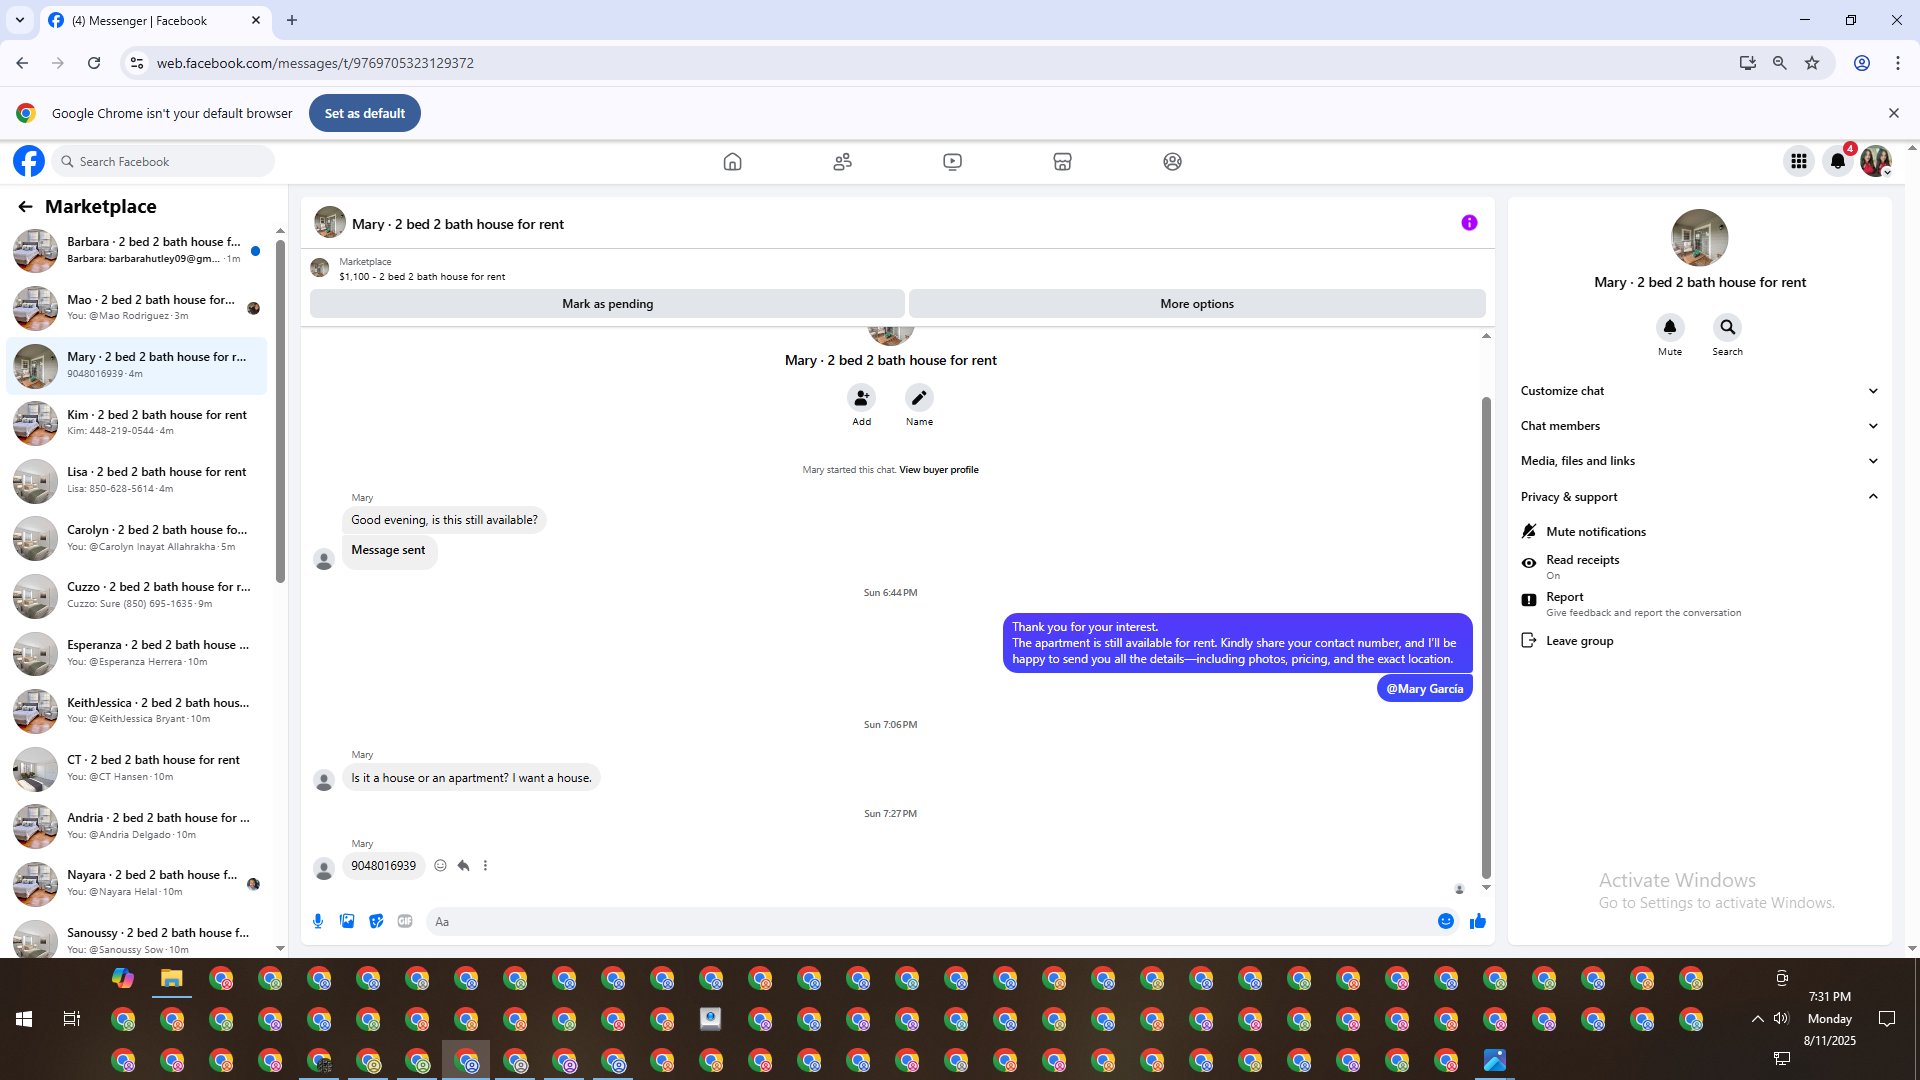This screenshot has height=1080, width=1920.
Task: Click the voice clip microphone icon
Action: click(318, 921)
